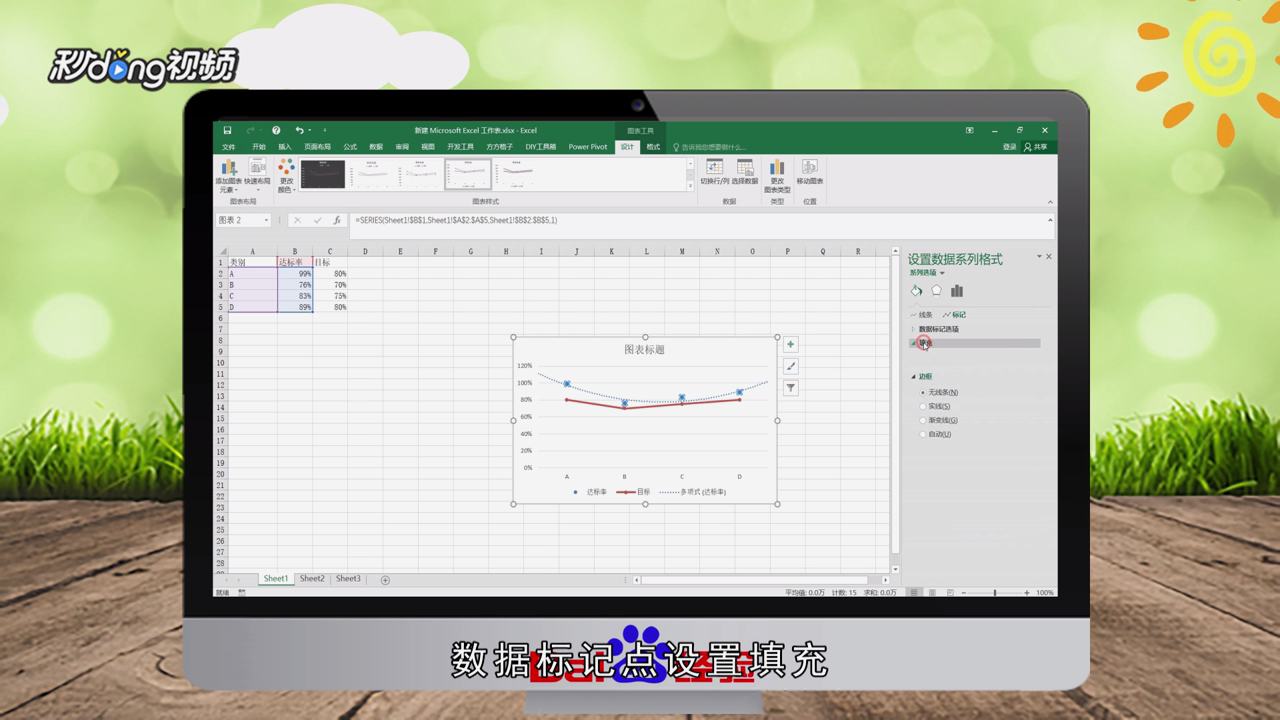Viewport: 1280px width, 720px height.
Task: Open 添加图表元素 (Add Chart Element)
Action: 229,176
